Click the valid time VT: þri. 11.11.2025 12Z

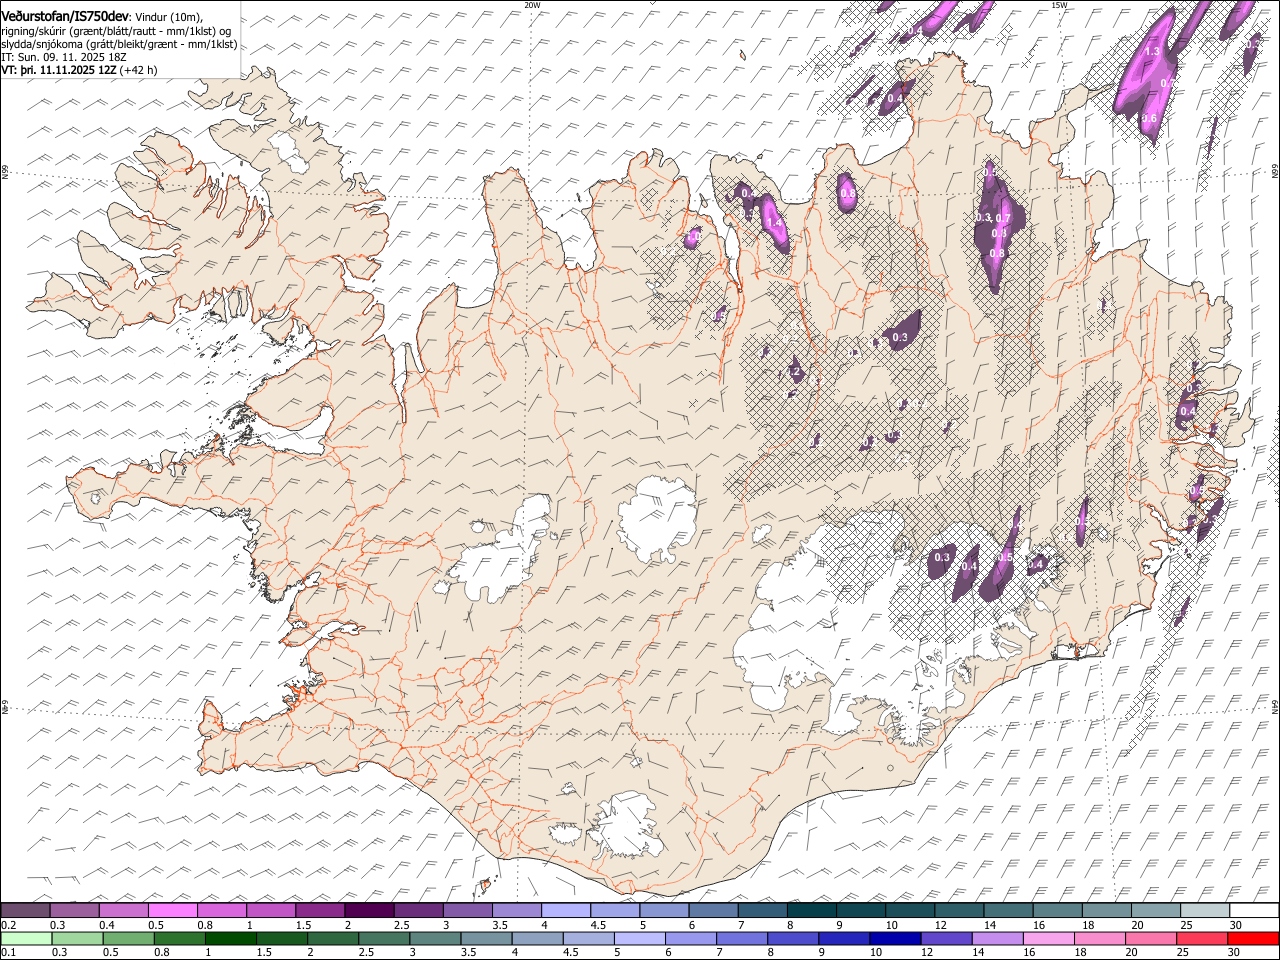click(58, 70)
